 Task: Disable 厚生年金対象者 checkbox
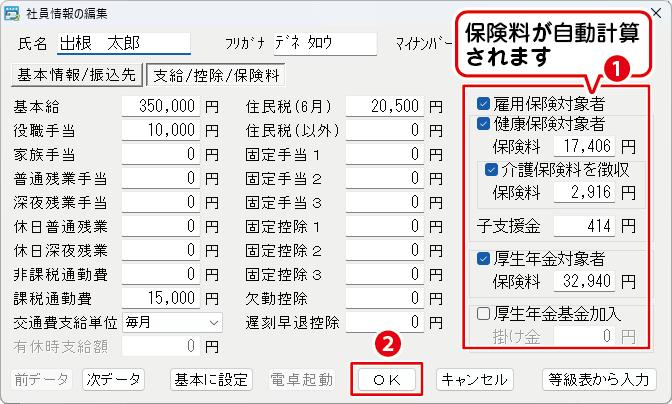[x=484, y=258]
